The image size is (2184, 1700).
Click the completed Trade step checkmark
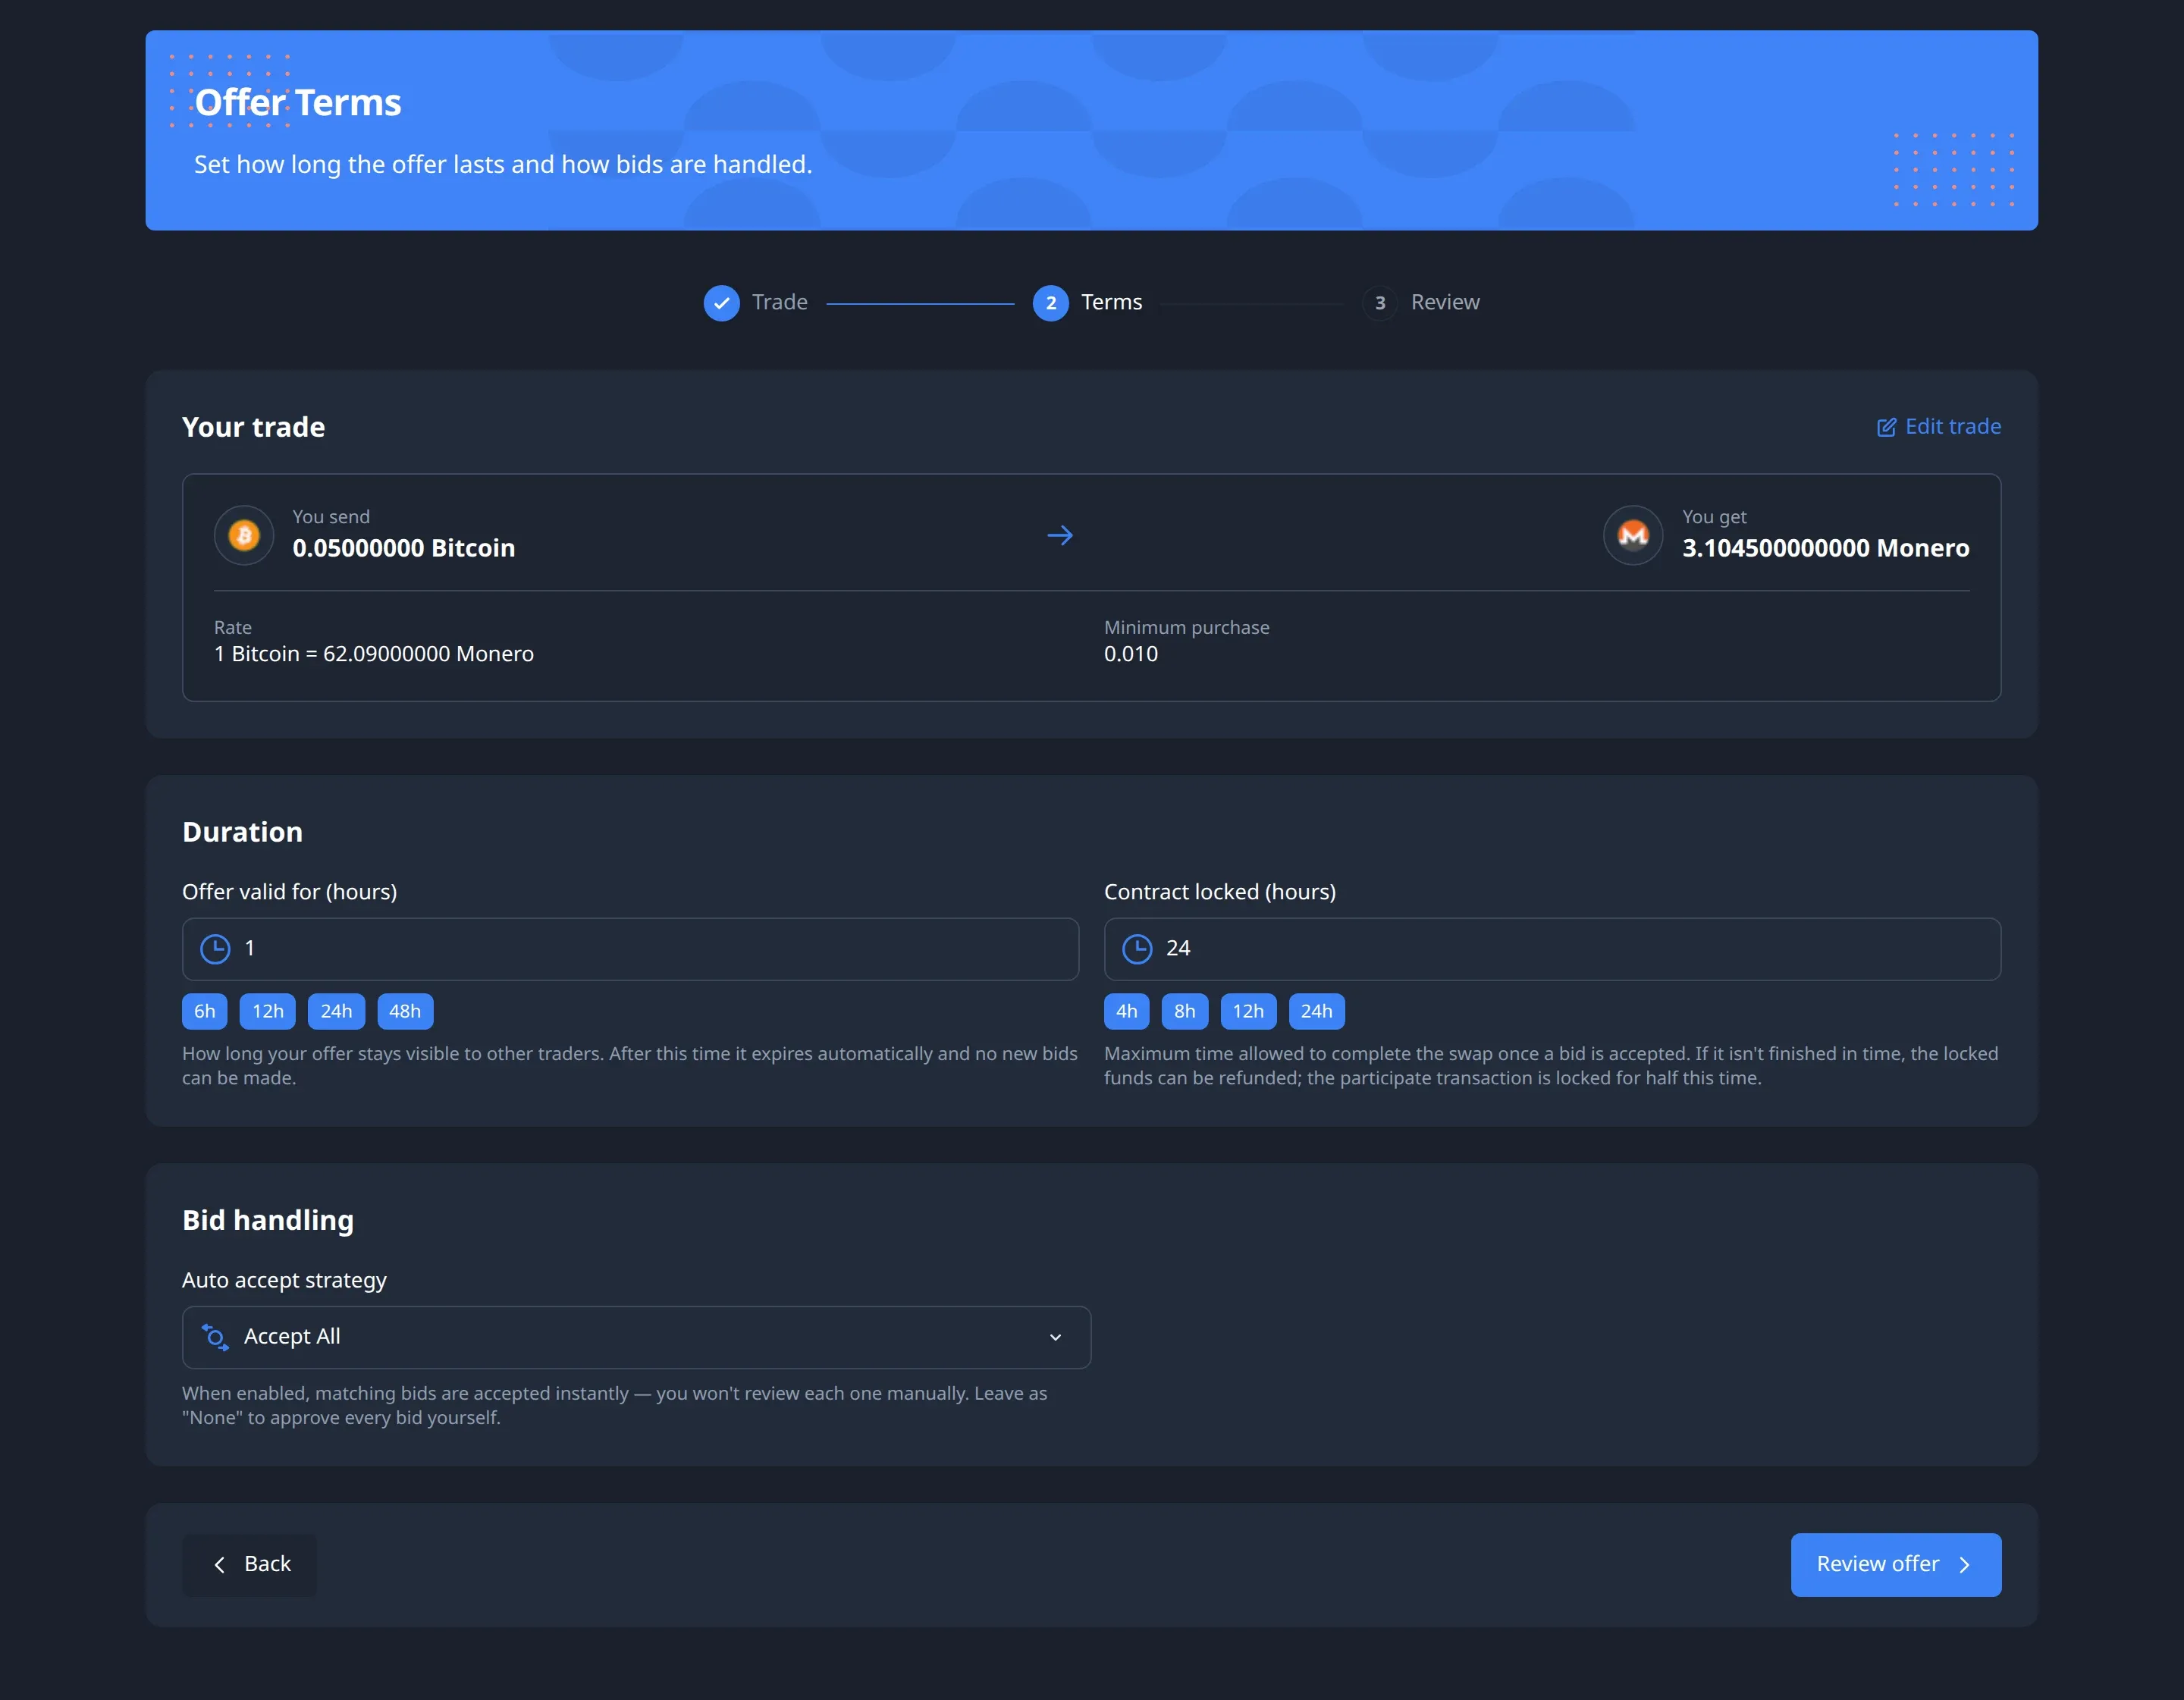coord(722,303)
